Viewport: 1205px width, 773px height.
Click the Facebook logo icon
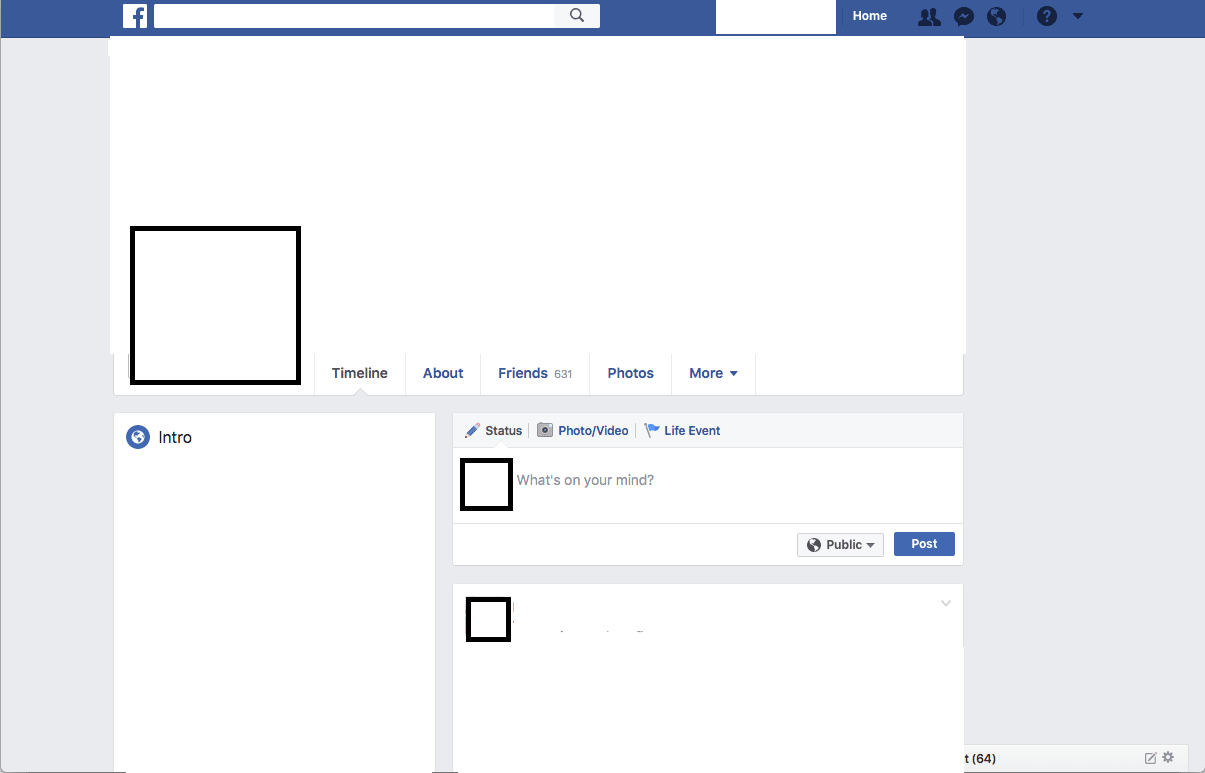click(135, 16)
